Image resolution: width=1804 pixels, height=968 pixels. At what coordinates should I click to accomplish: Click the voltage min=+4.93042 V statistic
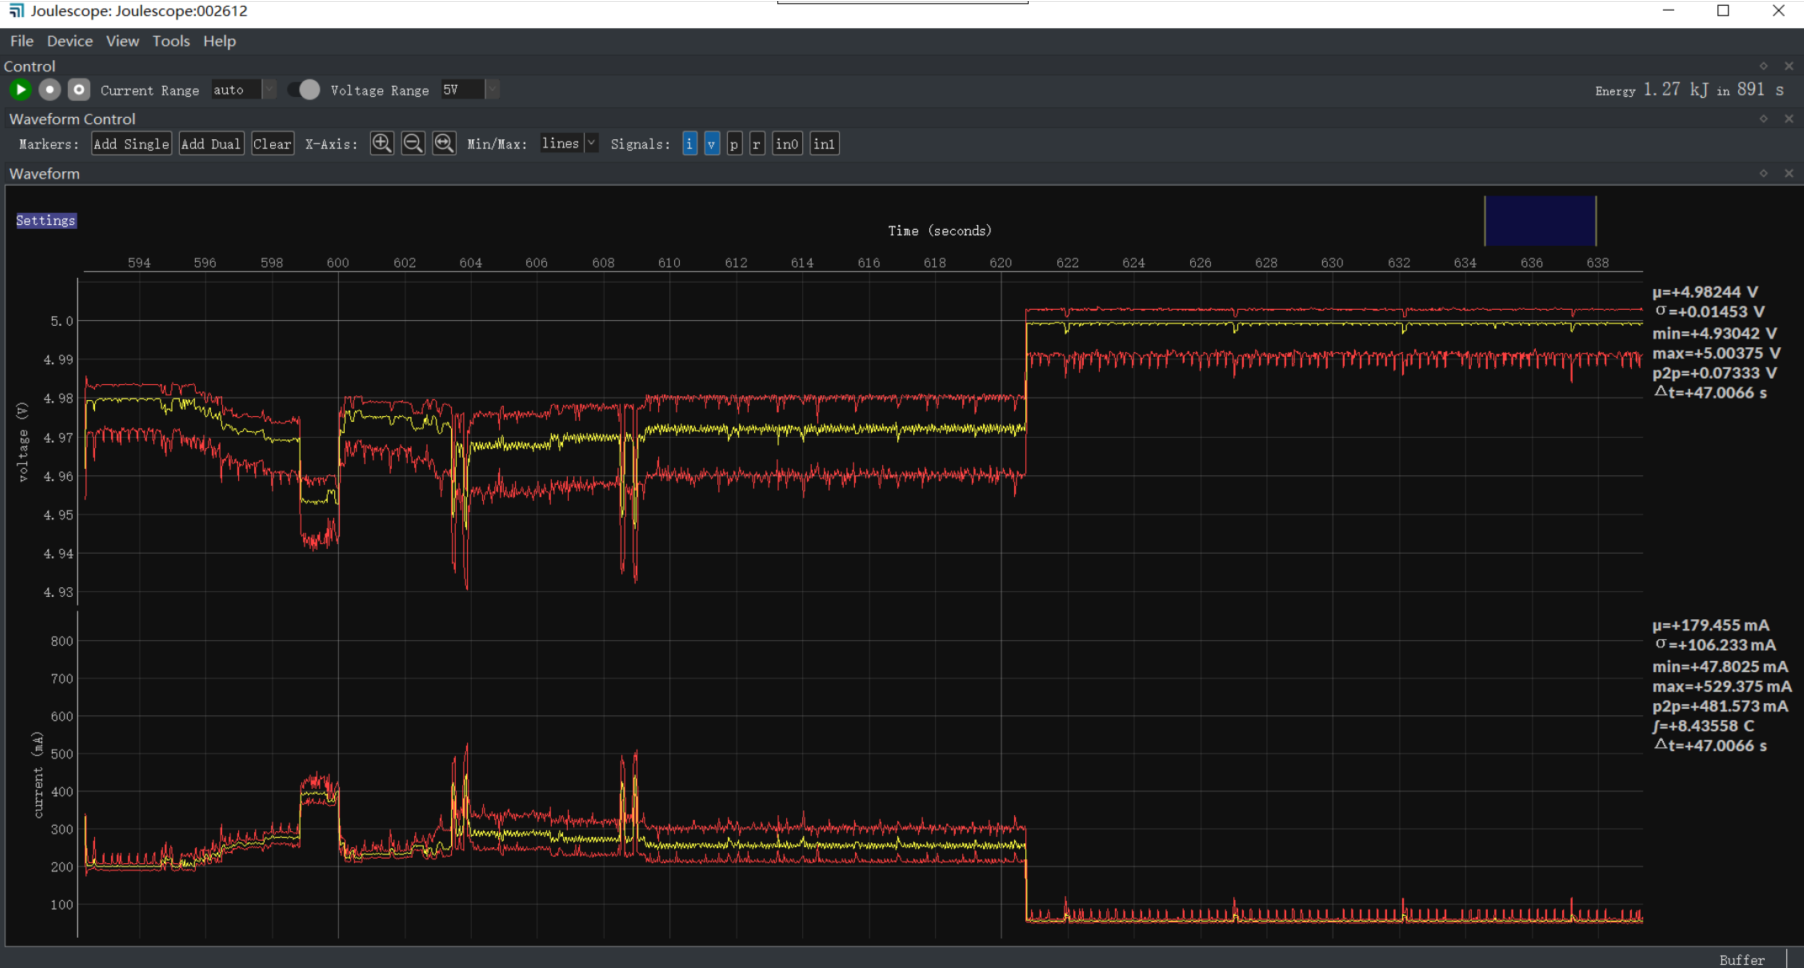point(1714,333)
